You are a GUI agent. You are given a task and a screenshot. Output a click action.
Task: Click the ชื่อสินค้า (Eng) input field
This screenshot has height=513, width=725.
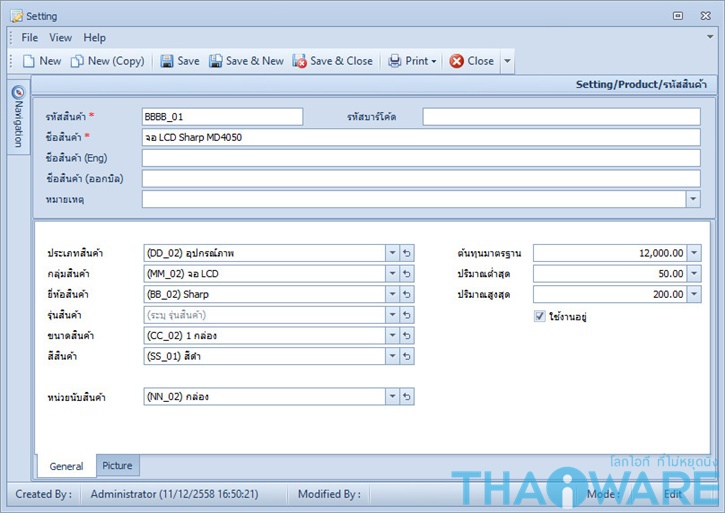point(421,158)
